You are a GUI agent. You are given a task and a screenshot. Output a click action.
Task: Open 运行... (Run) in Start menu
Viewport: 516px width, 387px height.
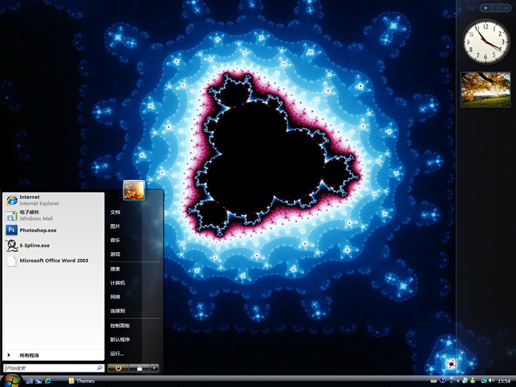click(117, 353)
